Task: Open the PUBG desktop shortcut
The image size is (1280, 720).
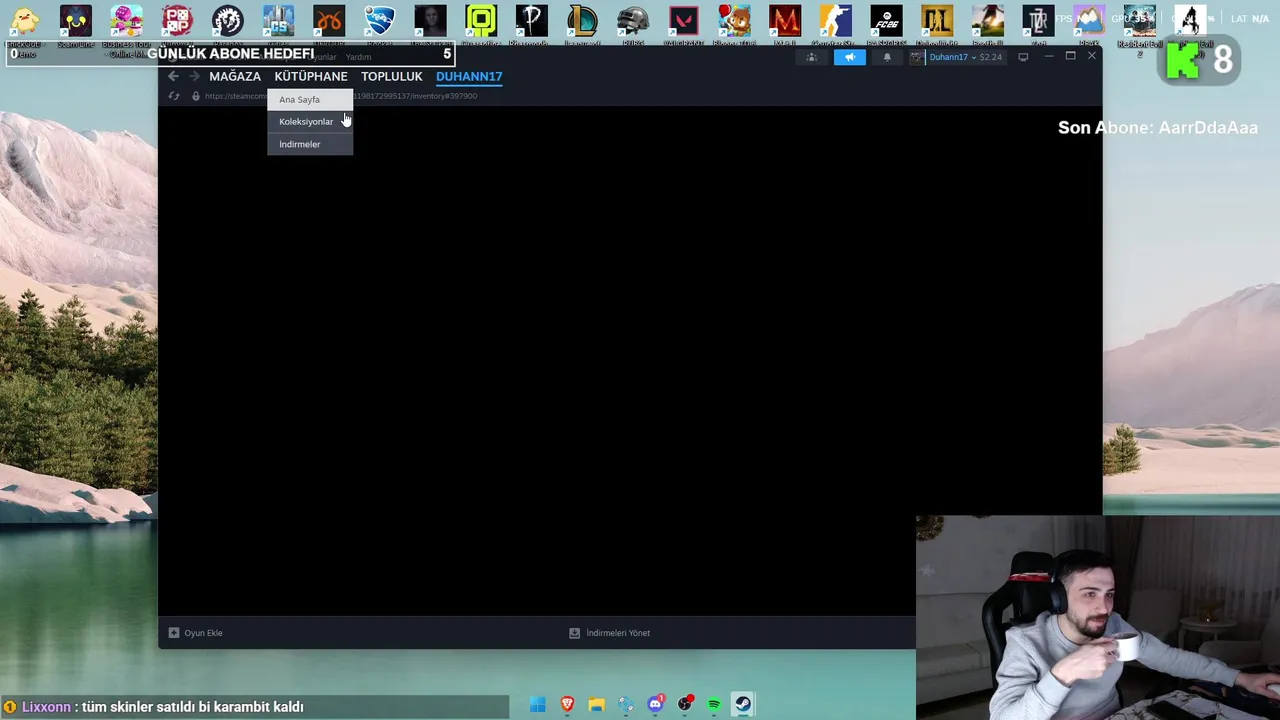Action: point(633,20)
